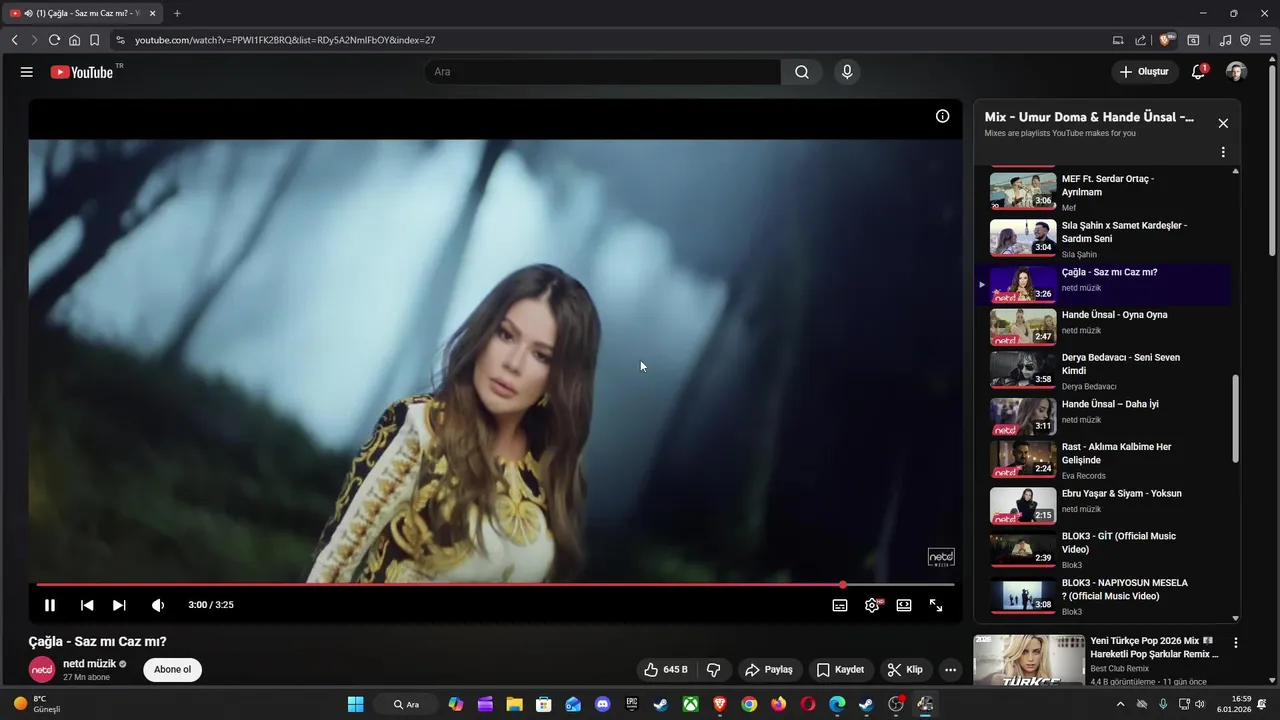This screenshot has width=1280, height=720.
Task: Open Discord from the taskbar
Action: point(602,704)
